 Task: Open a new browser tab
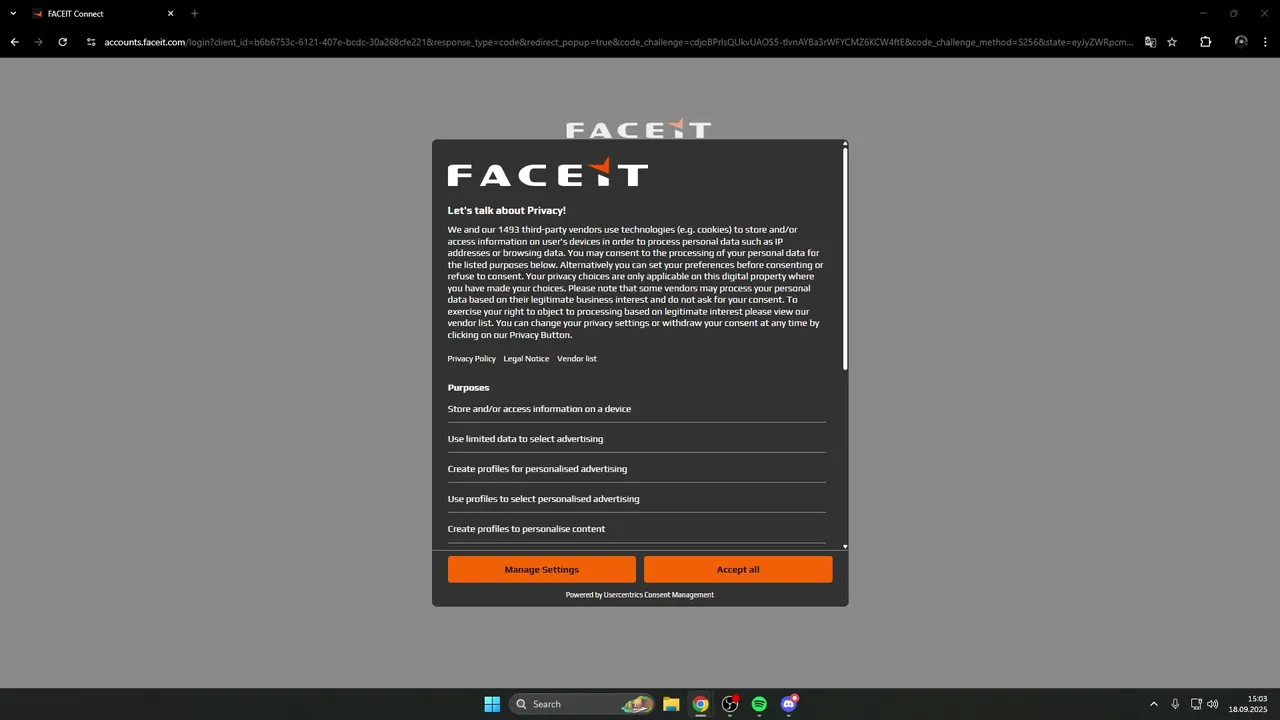194,14
